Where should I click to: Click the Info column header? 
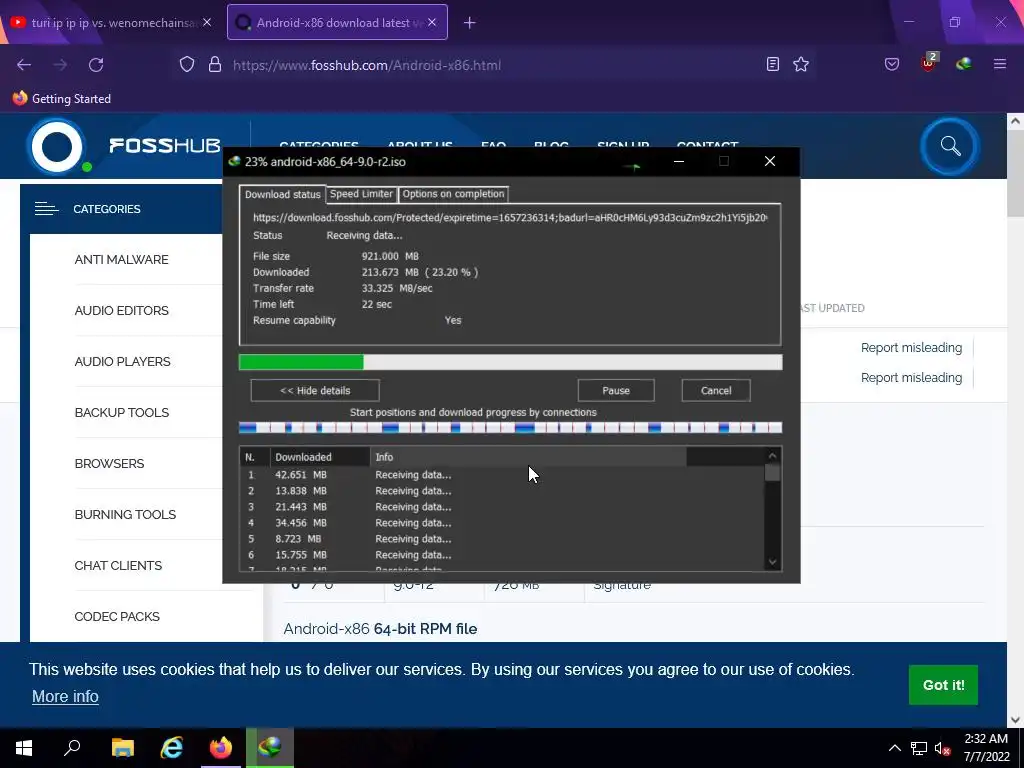[528, 457]
